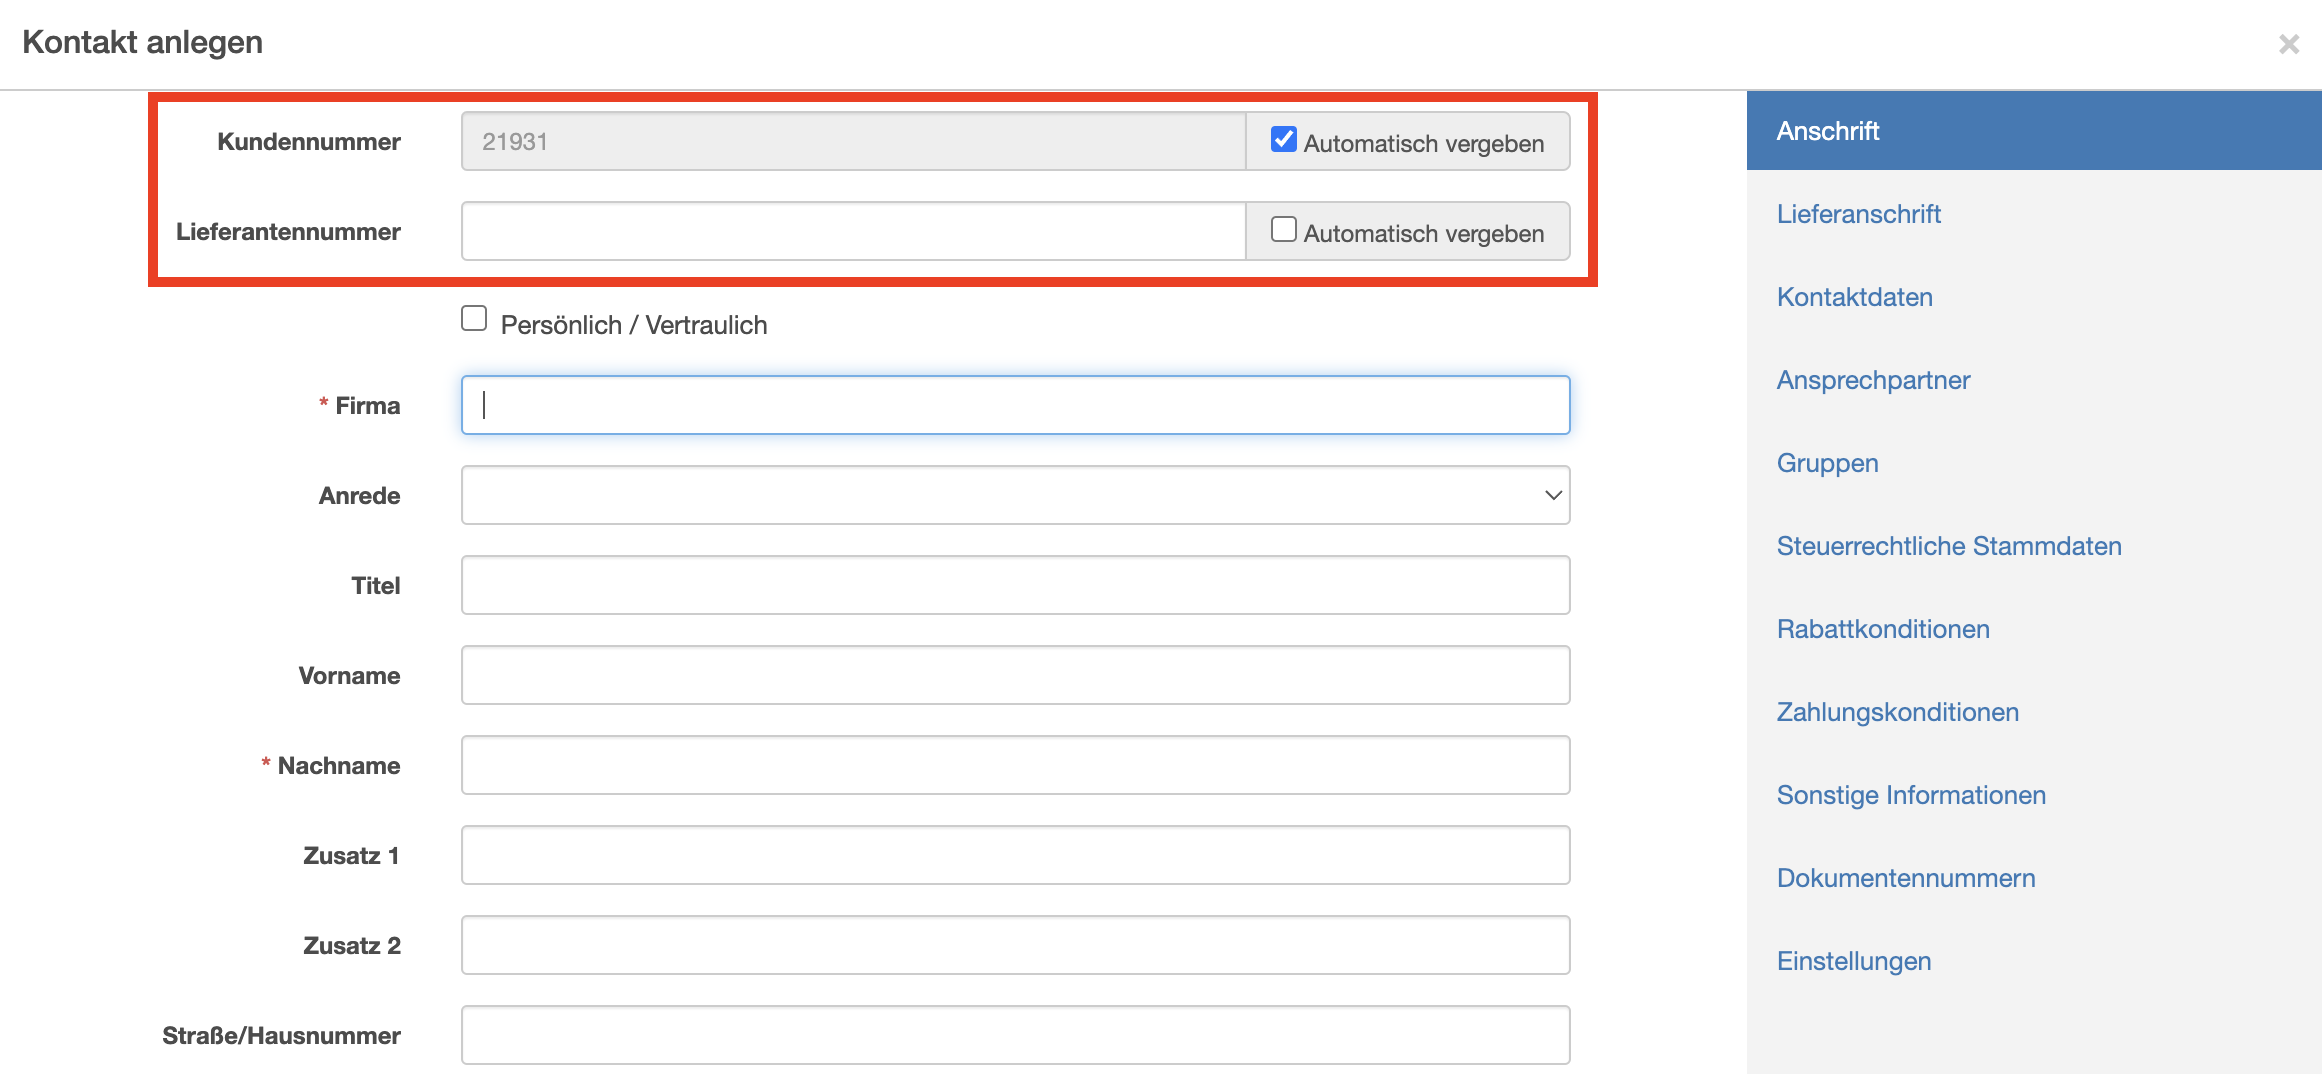
Task: Focus the Firma text field
Action: pyautogui.click(x=1015, y=405)
